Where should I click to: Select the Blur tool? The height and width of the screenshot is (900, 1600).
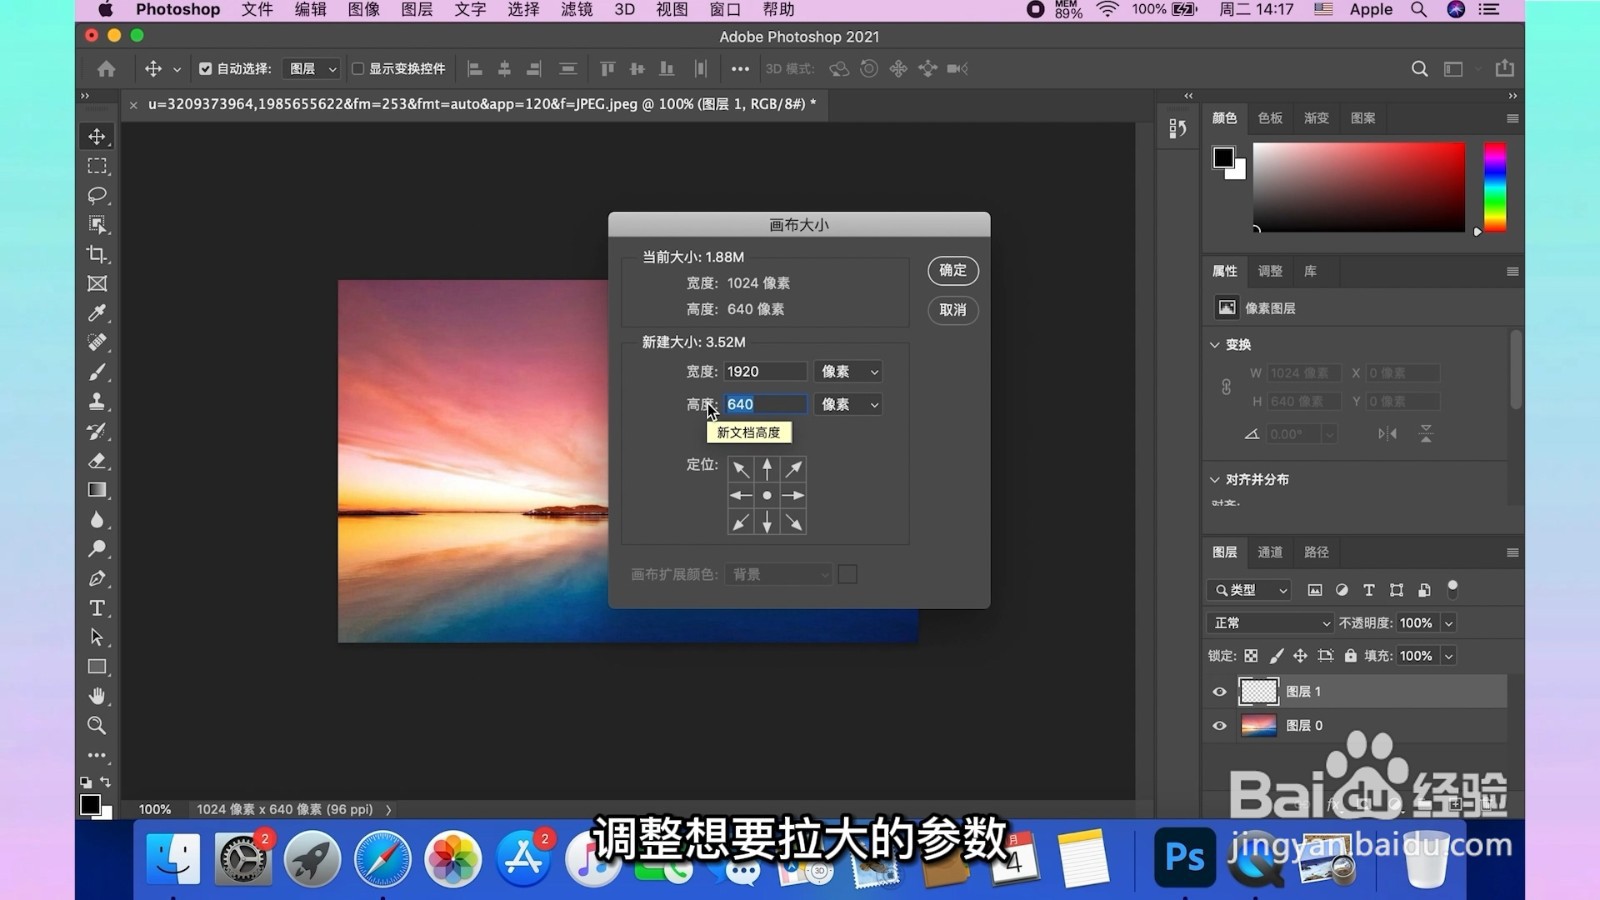point(97,520)
